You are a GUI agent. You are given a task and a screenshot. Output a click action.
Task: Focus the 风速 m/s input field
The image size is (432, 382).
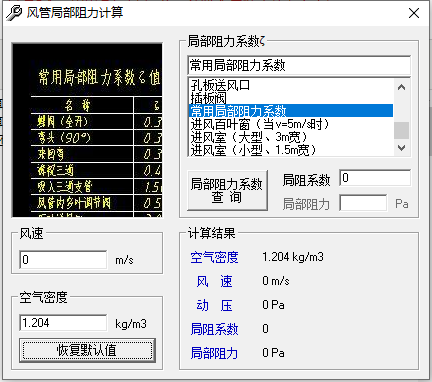point(63,260)
